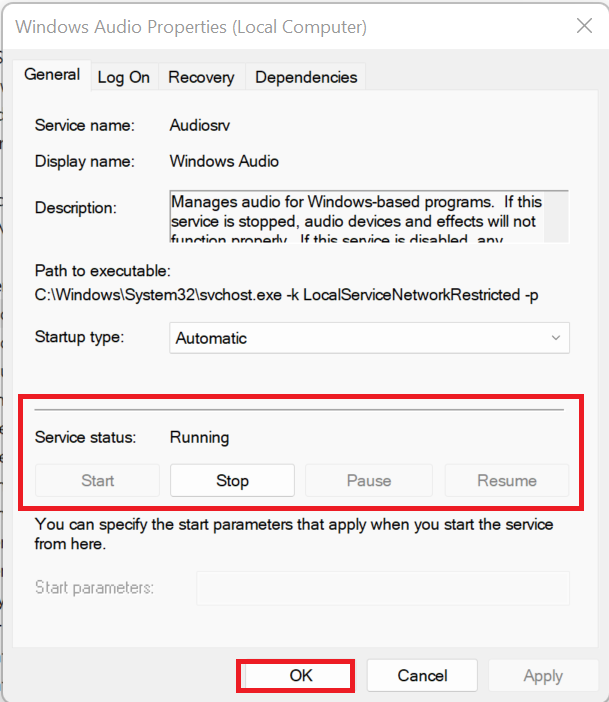Go to the Dependencies tab
The height and width of the screenshot is (702, 609).
click(x=306, y=77)
